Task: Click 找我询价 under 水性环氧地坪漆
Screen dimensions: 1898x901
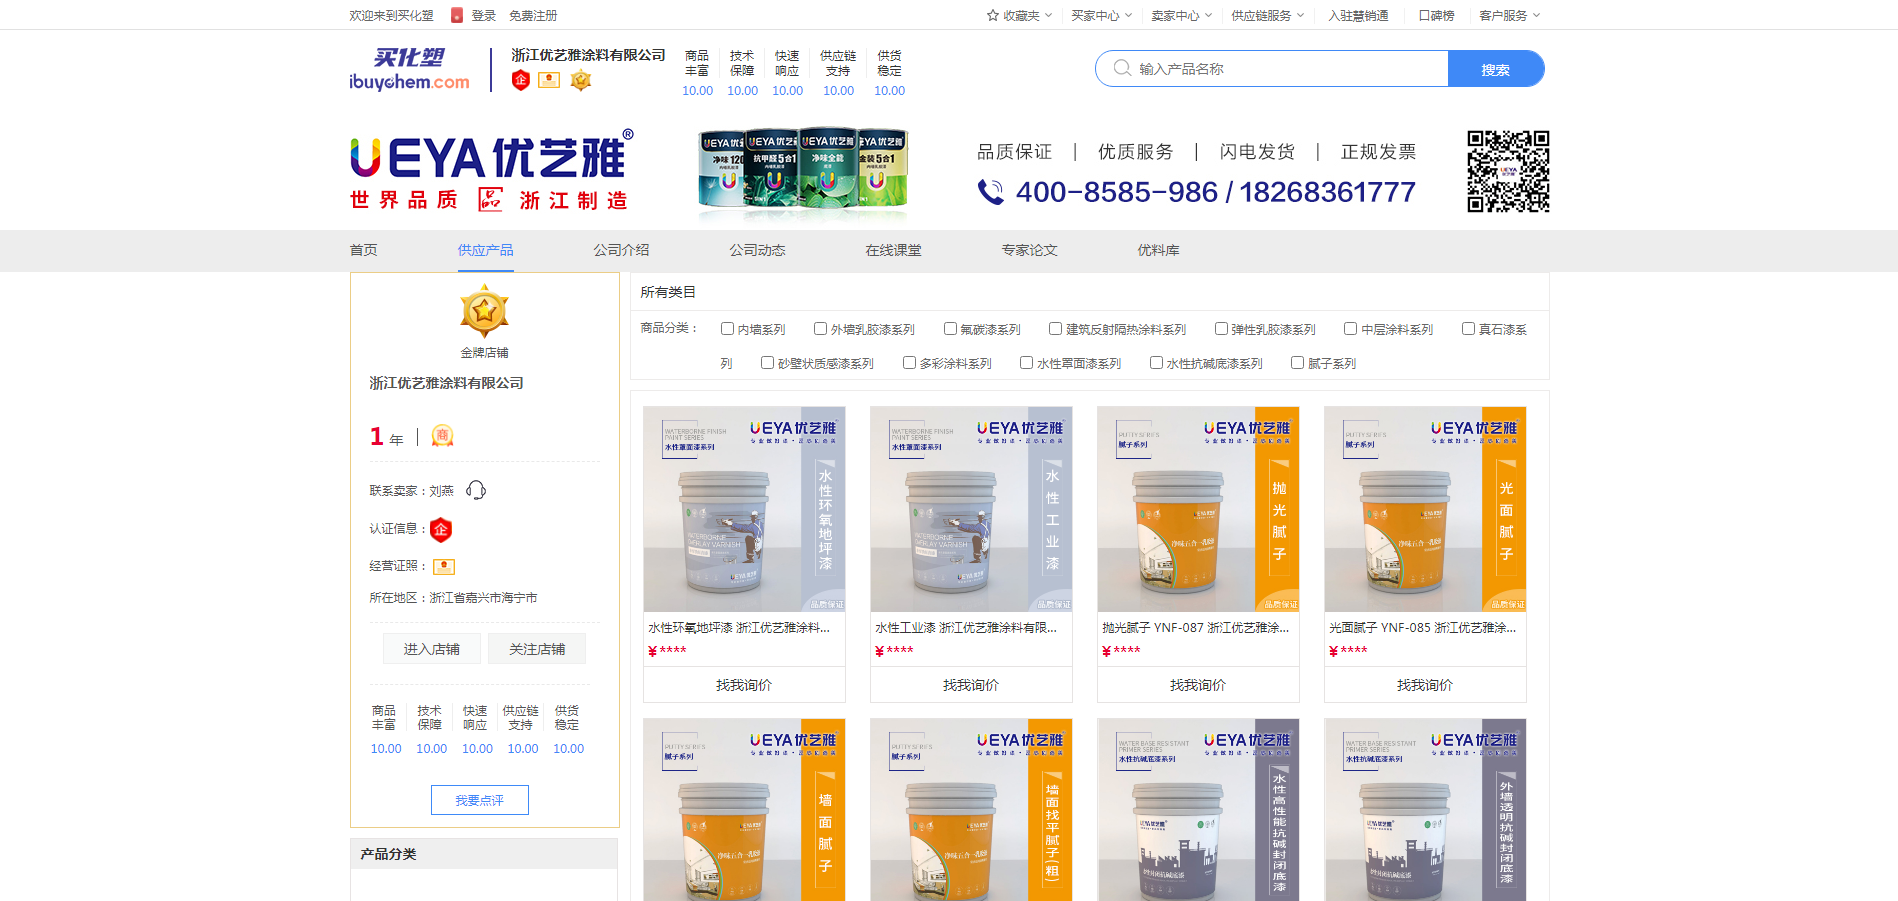Action: 744,685
